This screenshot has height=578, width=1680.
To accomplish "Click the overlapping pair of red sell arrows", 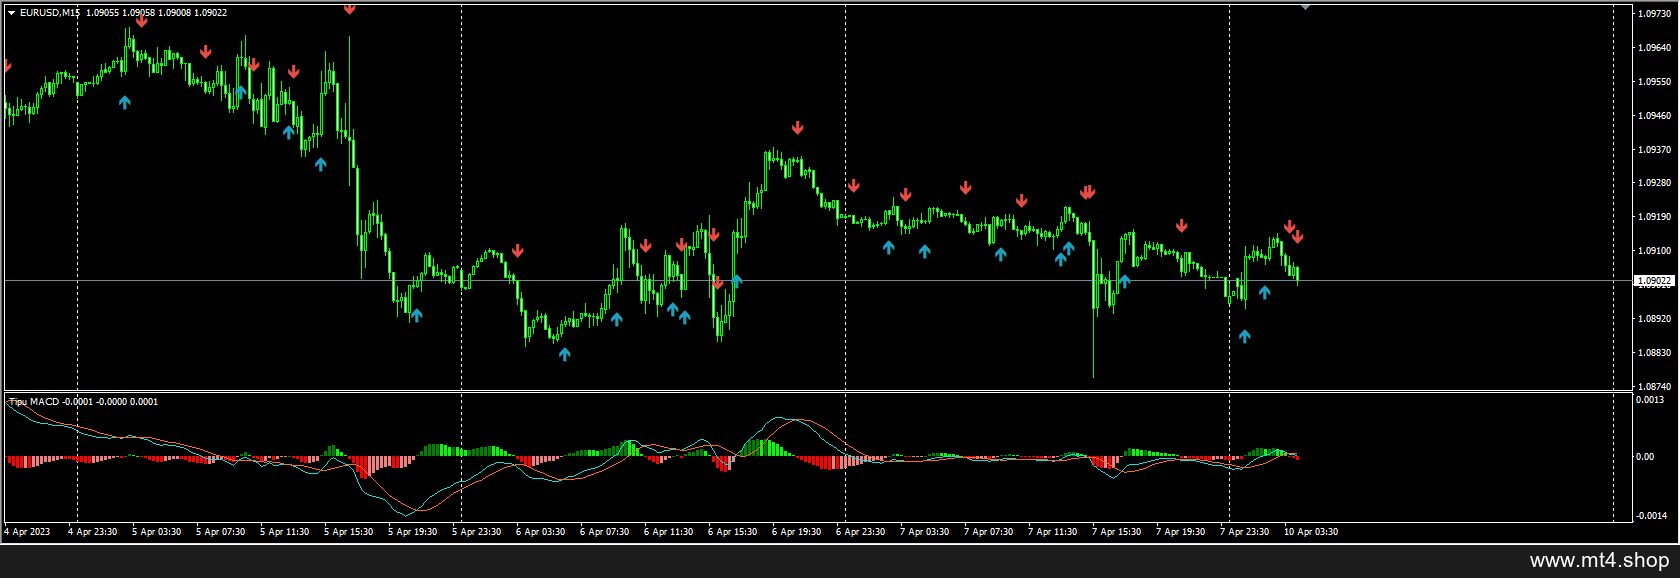I will click(x=1088, y=192).
